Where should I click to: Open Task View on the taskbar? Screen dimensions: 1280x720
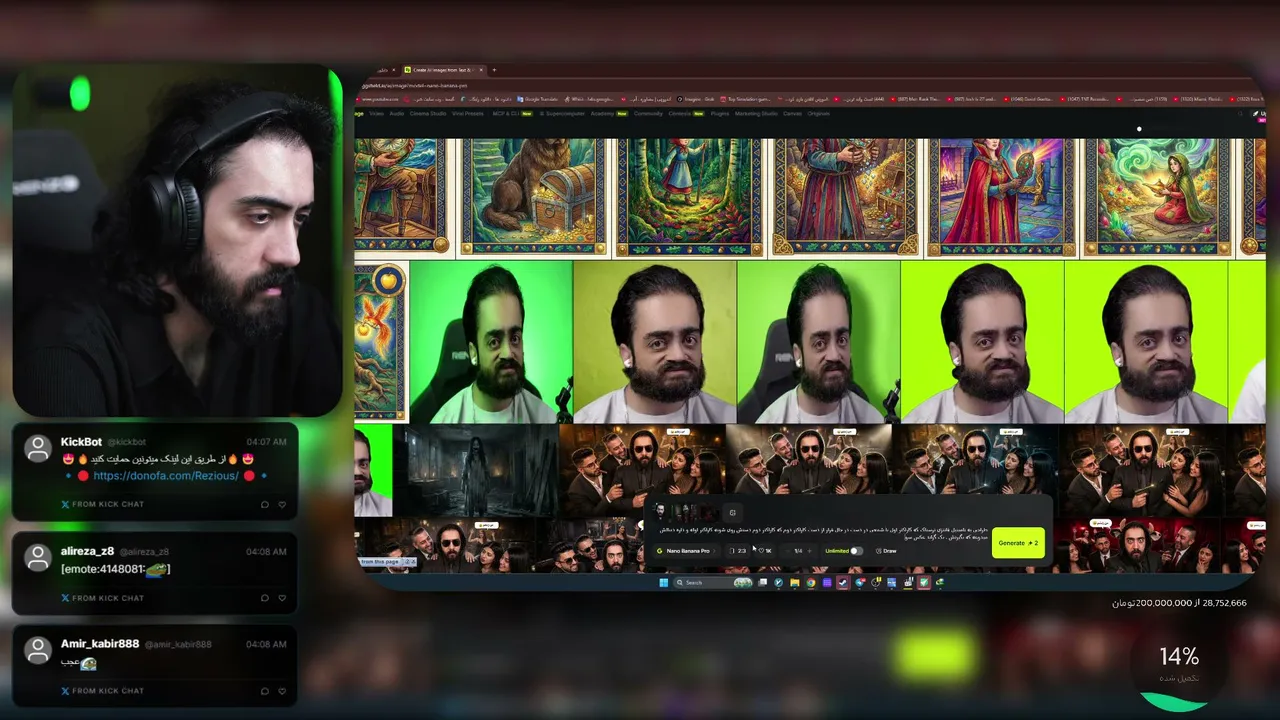tap(763, 583)
